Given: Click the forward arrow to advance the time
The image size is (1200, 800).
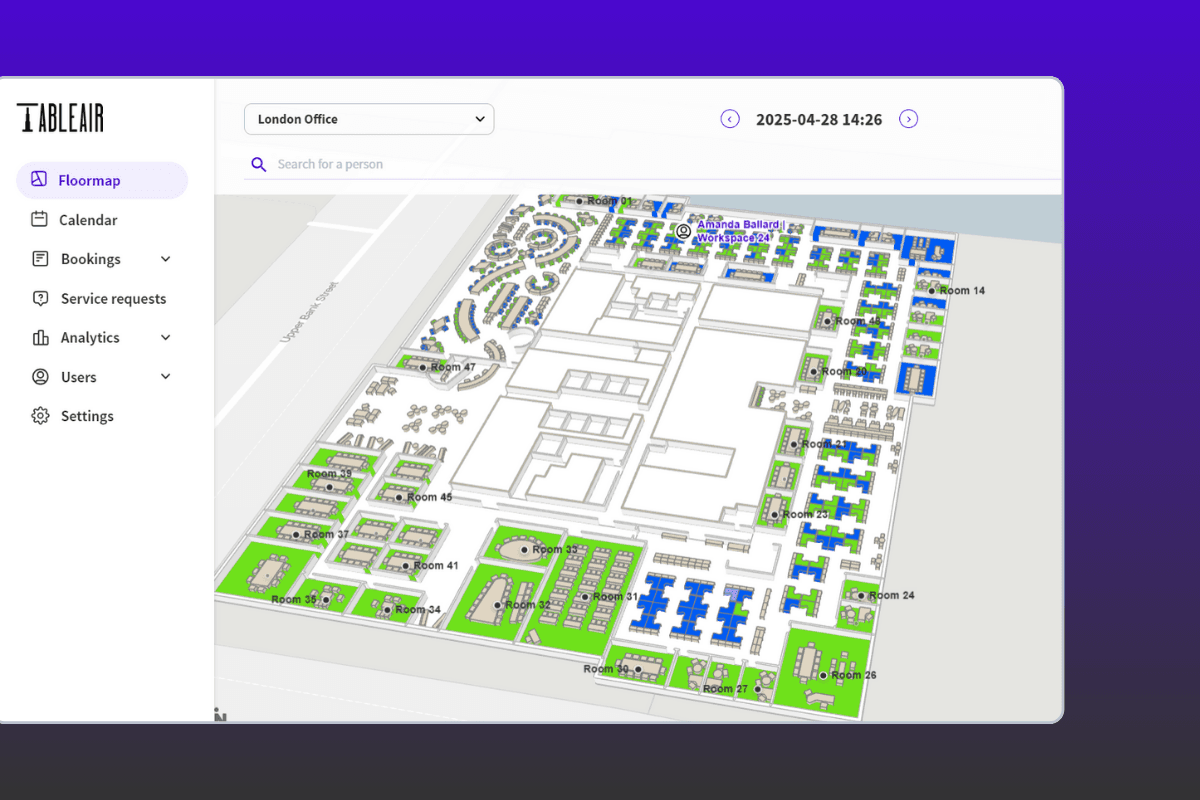Looking at the screenshot, I should pyautogui.click(x=908, y=118).
